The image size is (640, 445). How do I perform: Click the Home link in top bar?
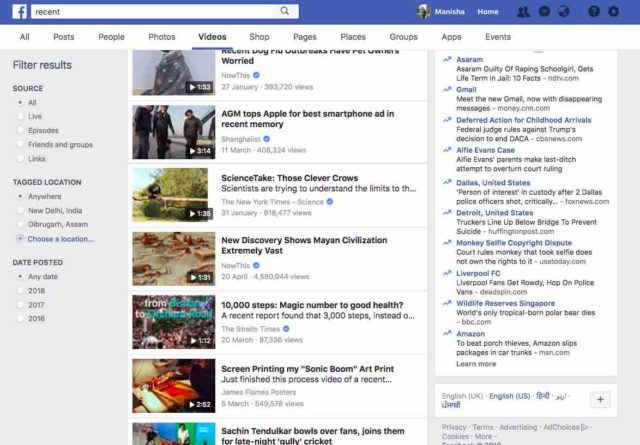coord(488,12)
